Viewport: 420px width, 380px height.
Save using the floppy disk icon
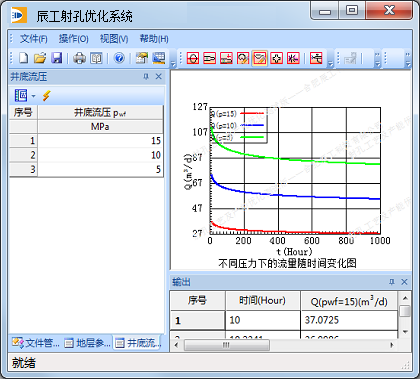(x=57, y=58)
